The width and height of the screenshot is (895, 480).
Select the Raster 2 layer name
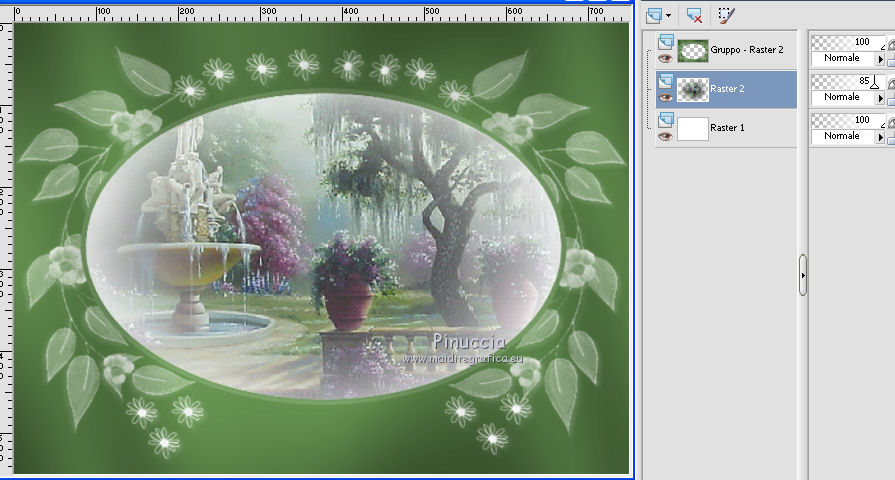(727, 88)
